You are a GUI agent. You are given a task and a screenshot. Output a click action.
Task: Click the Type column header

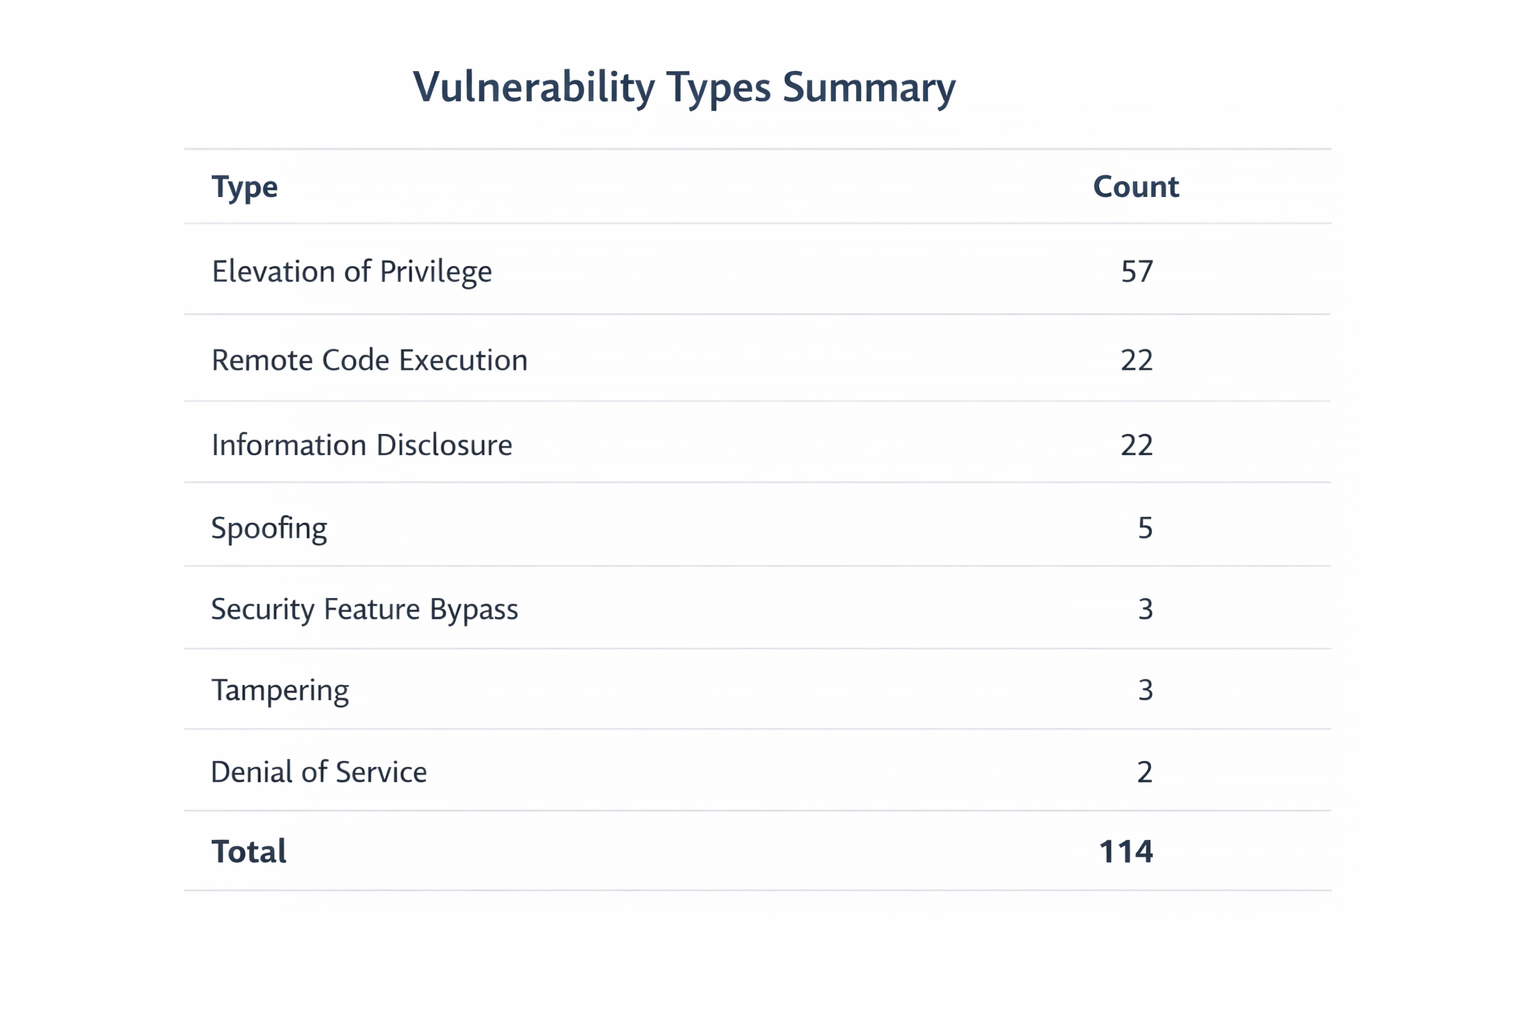[x=244, y=187]
